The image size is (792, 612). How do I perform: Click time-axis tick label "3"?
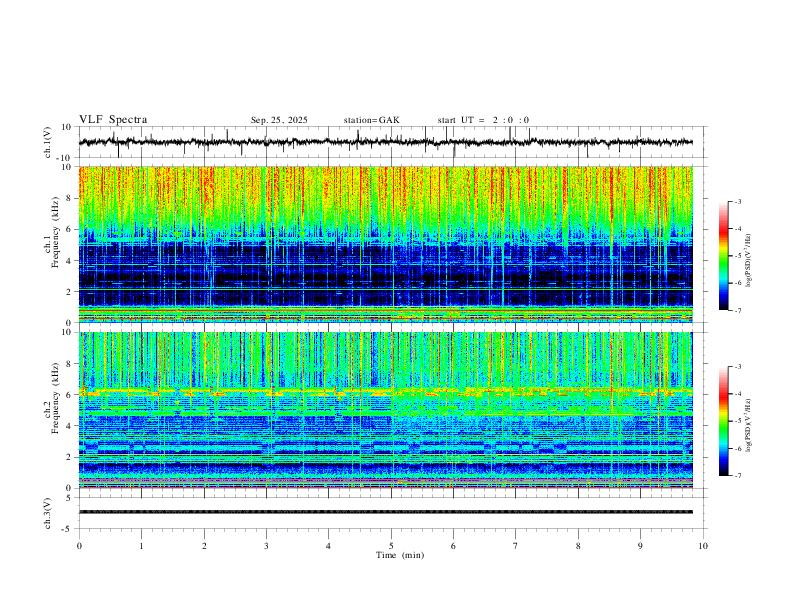(266, 546)
